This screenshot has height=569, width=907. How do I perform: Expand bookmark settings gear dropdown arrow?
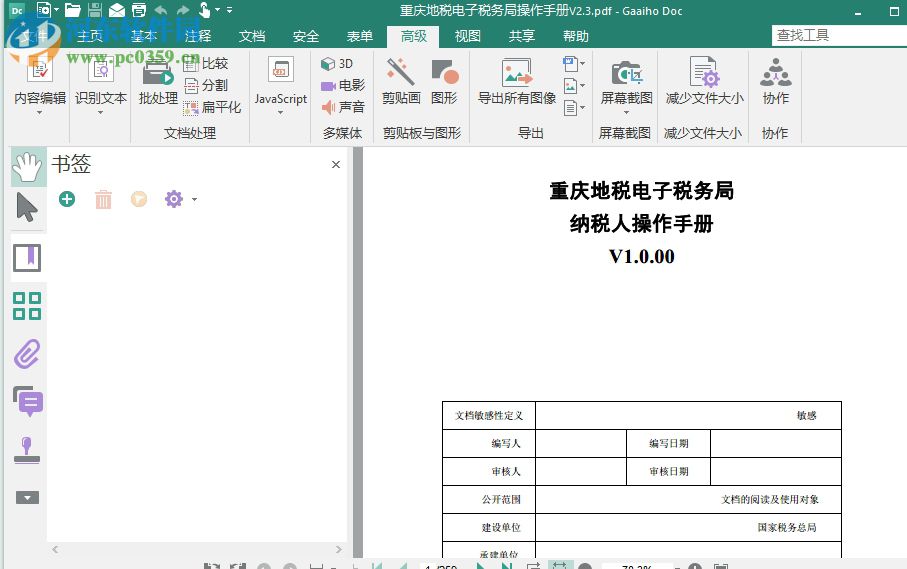tap(194, 199)
